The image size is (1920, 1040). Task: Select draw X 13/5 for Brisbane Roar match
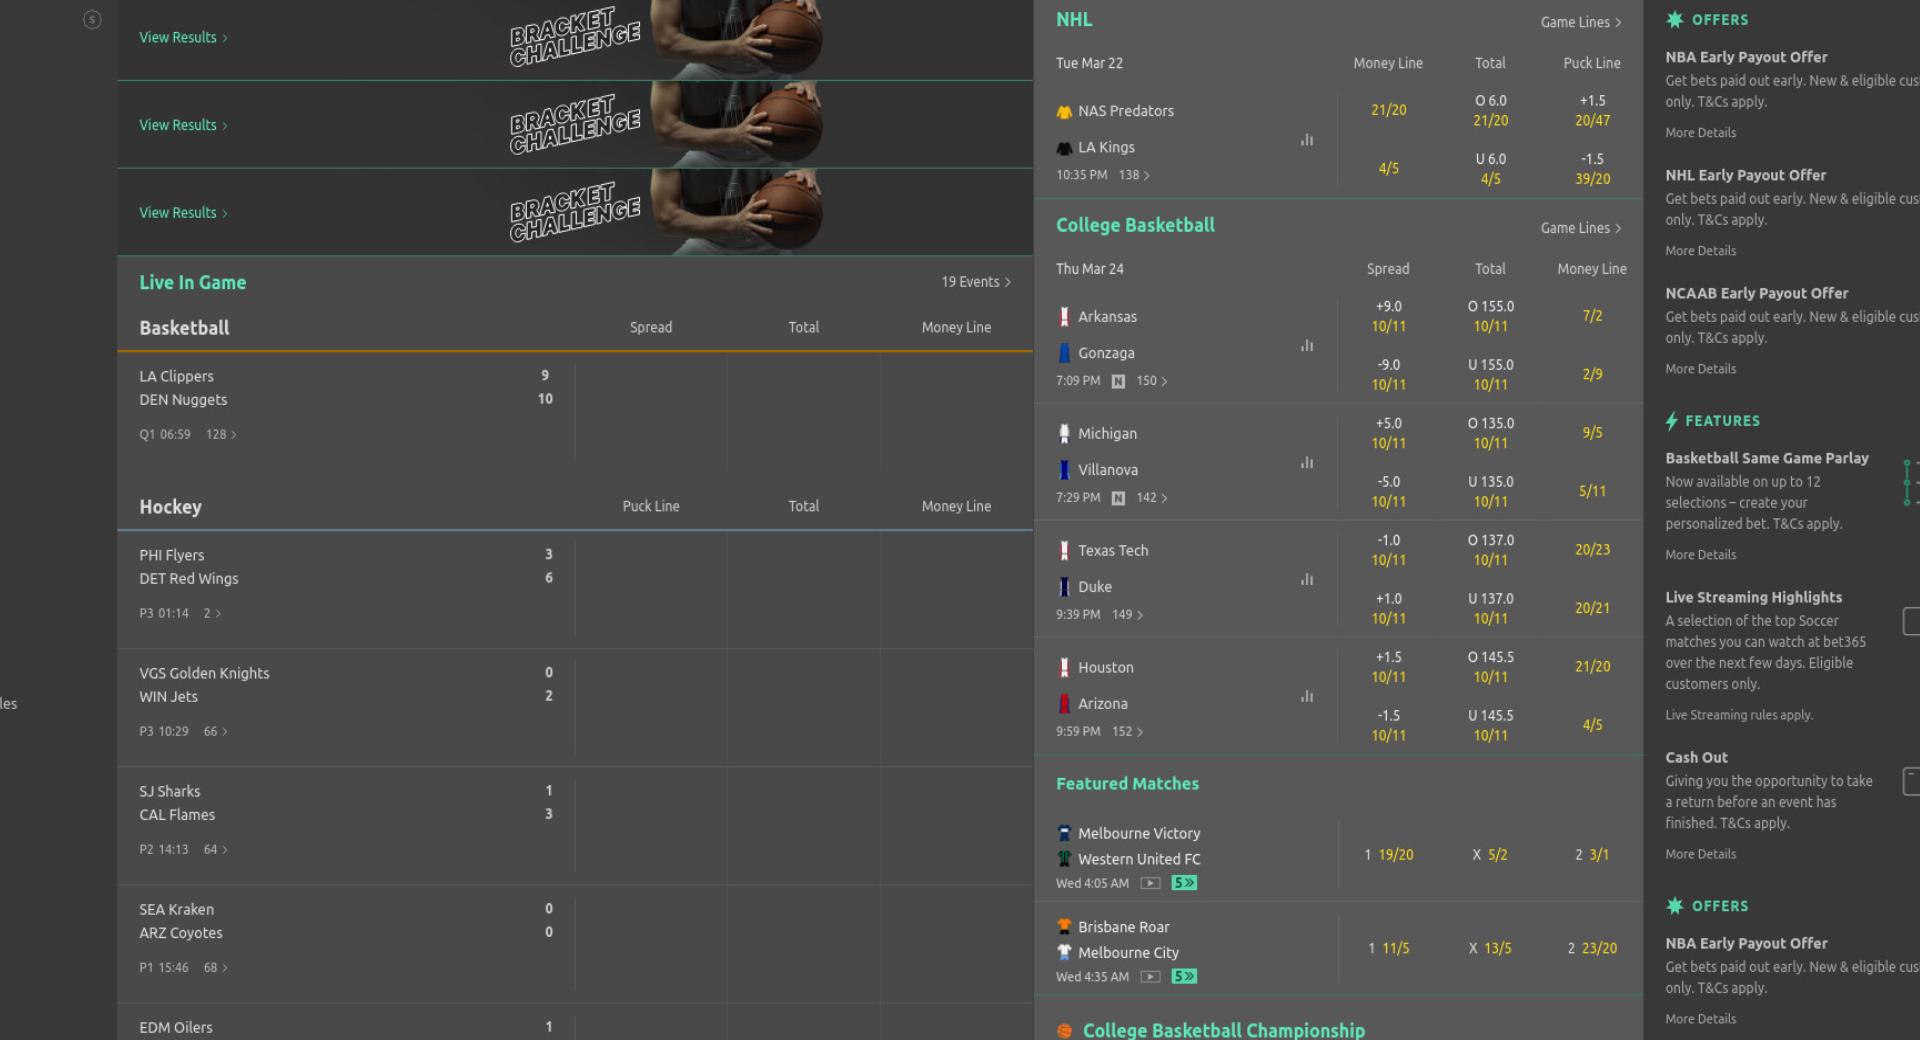[x=1490, y=948]
